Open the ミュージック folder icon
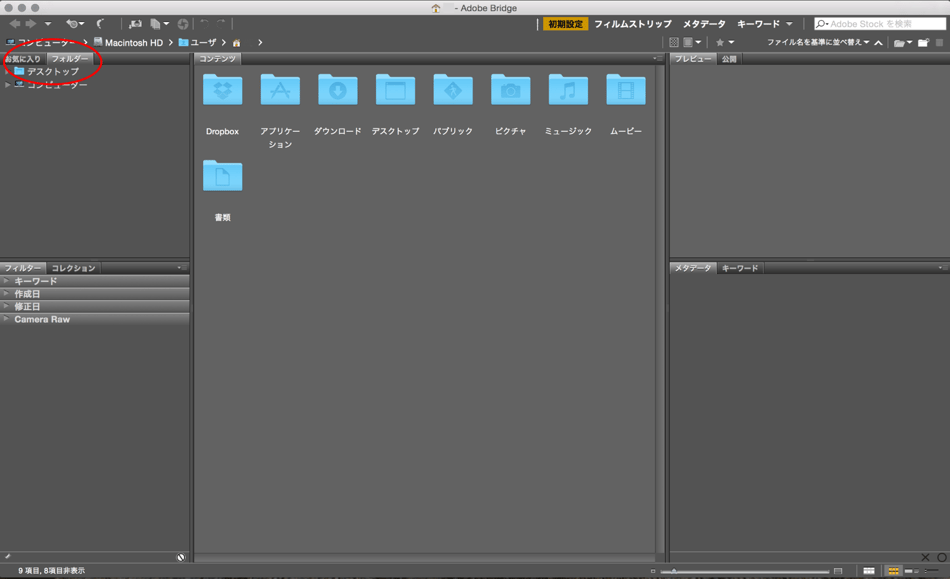This screenshot has width=950, height=579. (568, 91)
